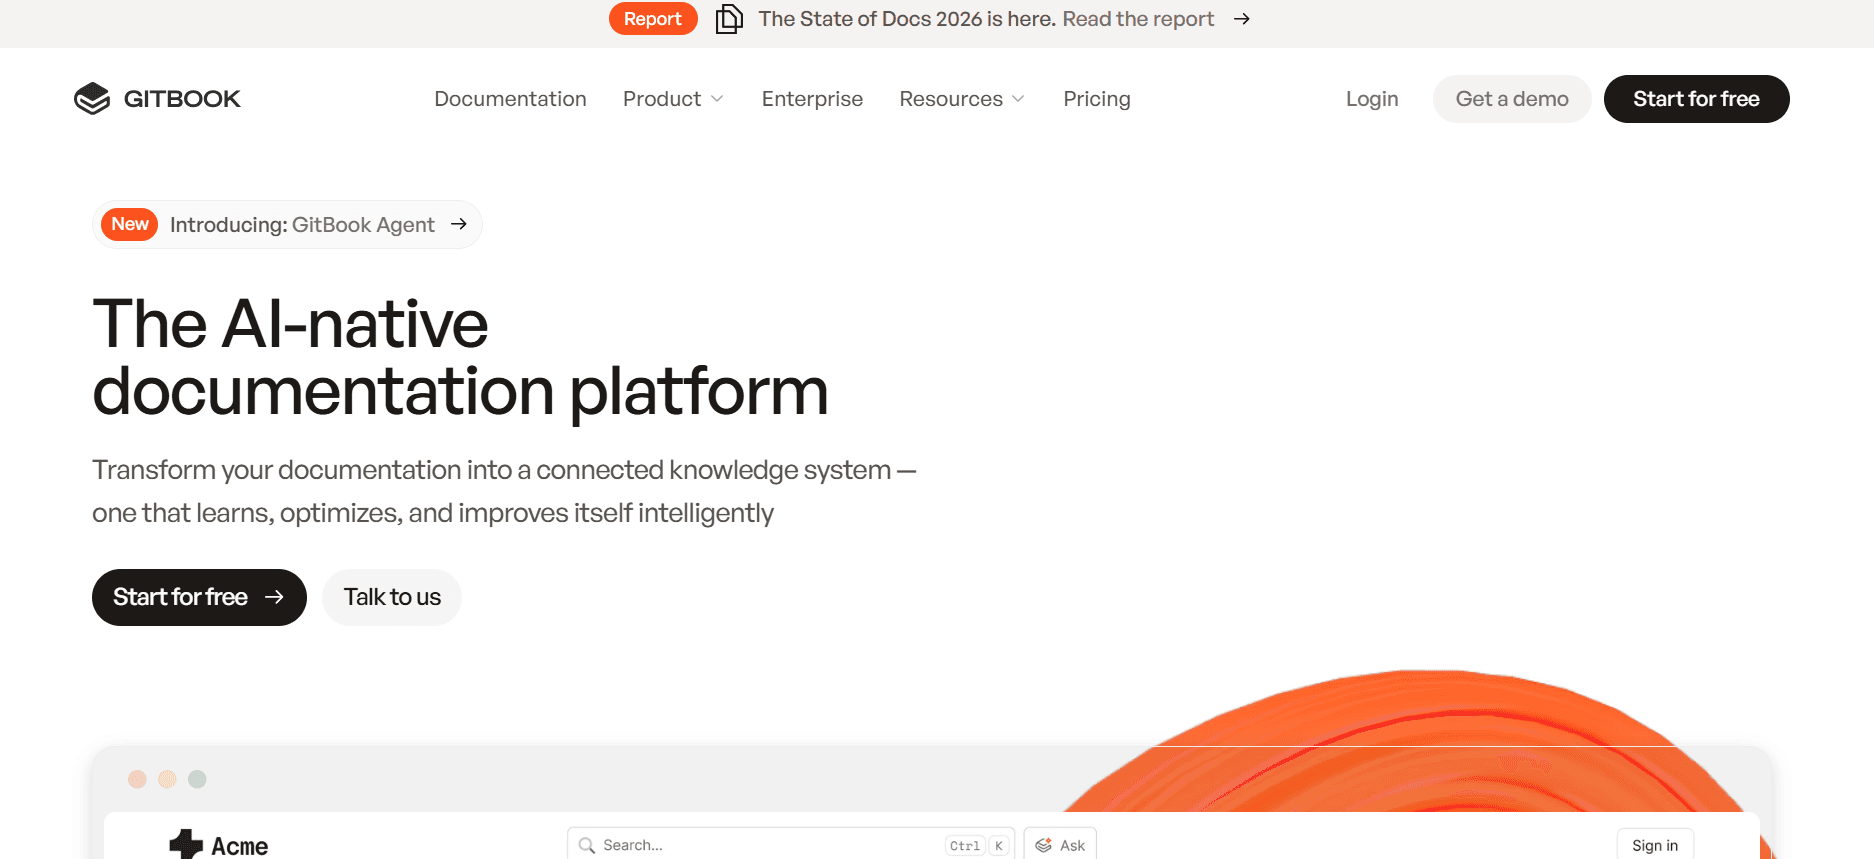Screen dimensions: 1874x859
Task: Open Introducing GitBook Agent announcement
Action: click(287, 224)
